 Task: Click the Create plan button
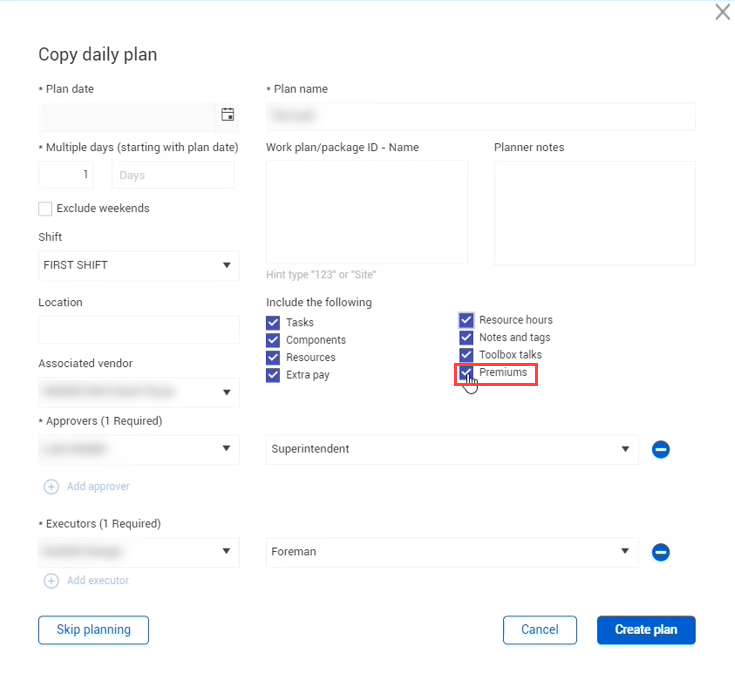(x=645, y=630)
